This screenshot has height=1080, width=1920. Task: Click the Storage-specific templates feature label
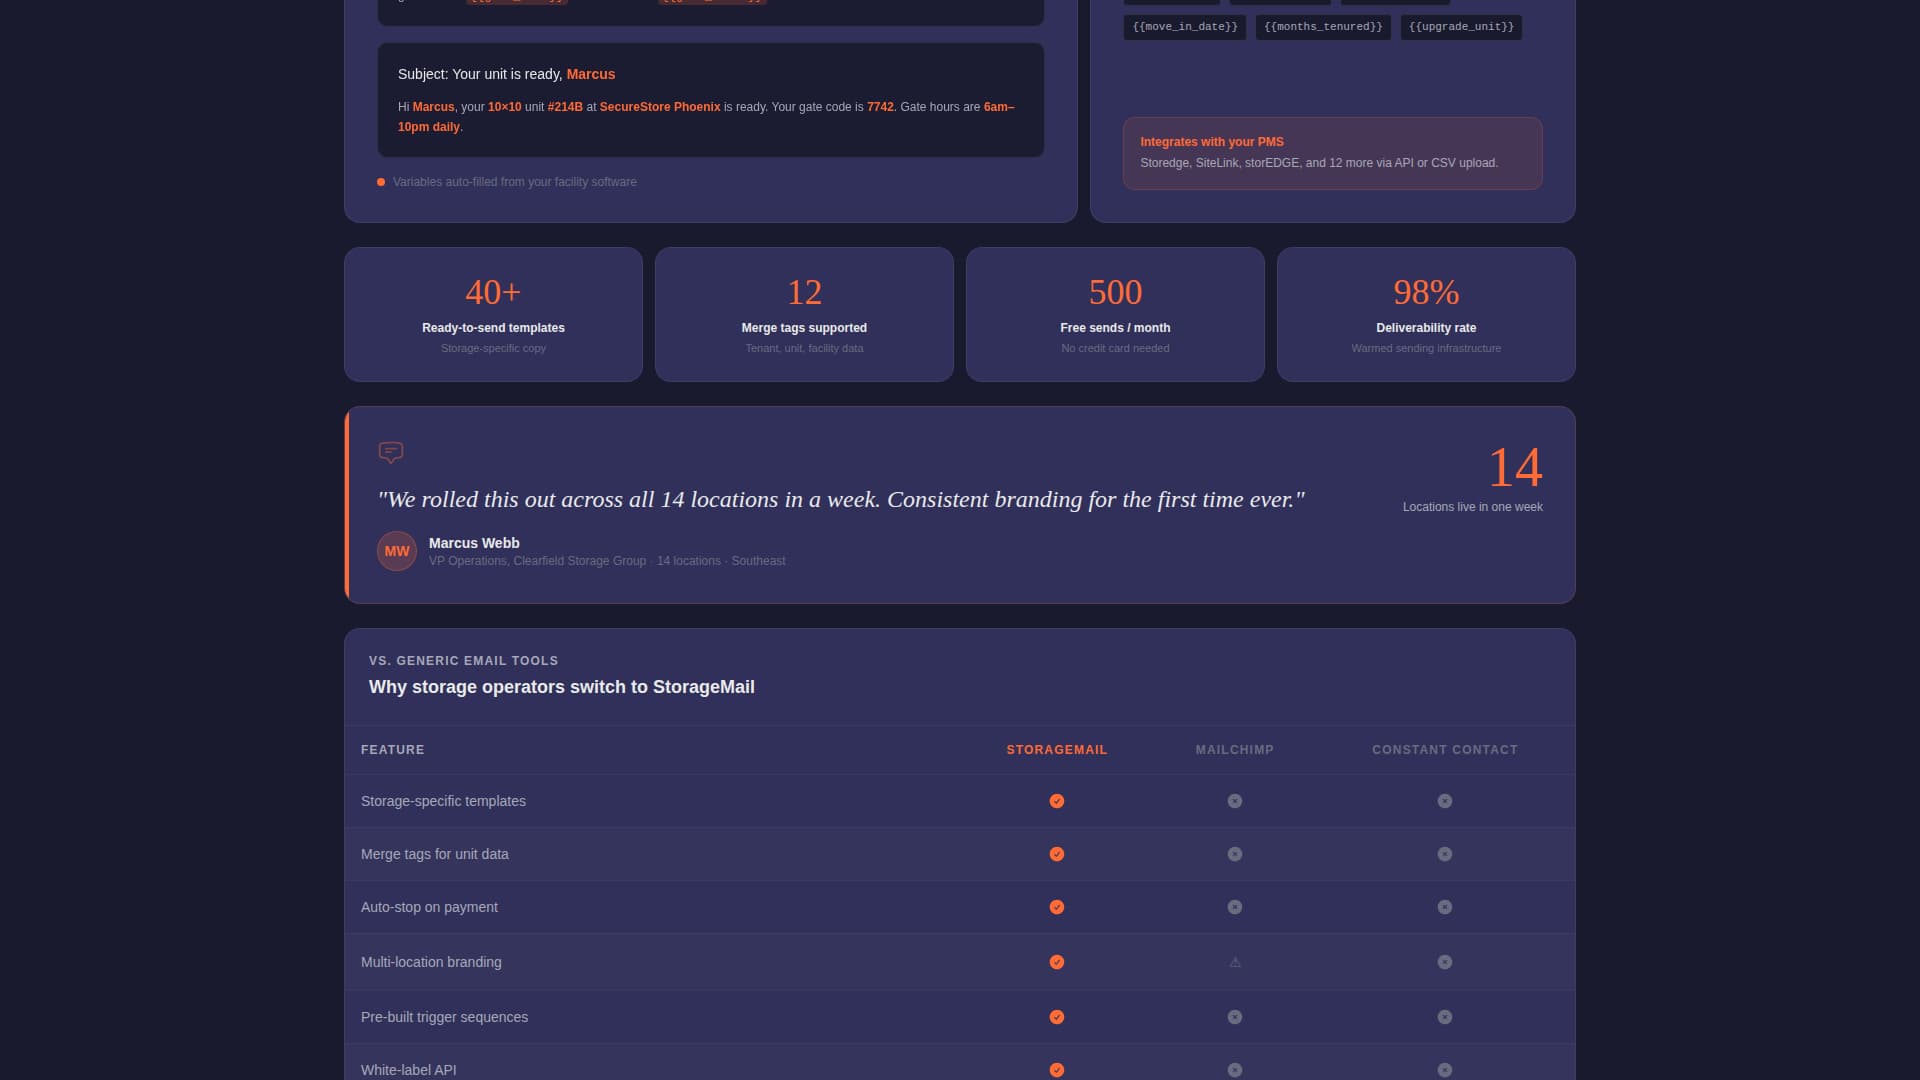point(443,801)
